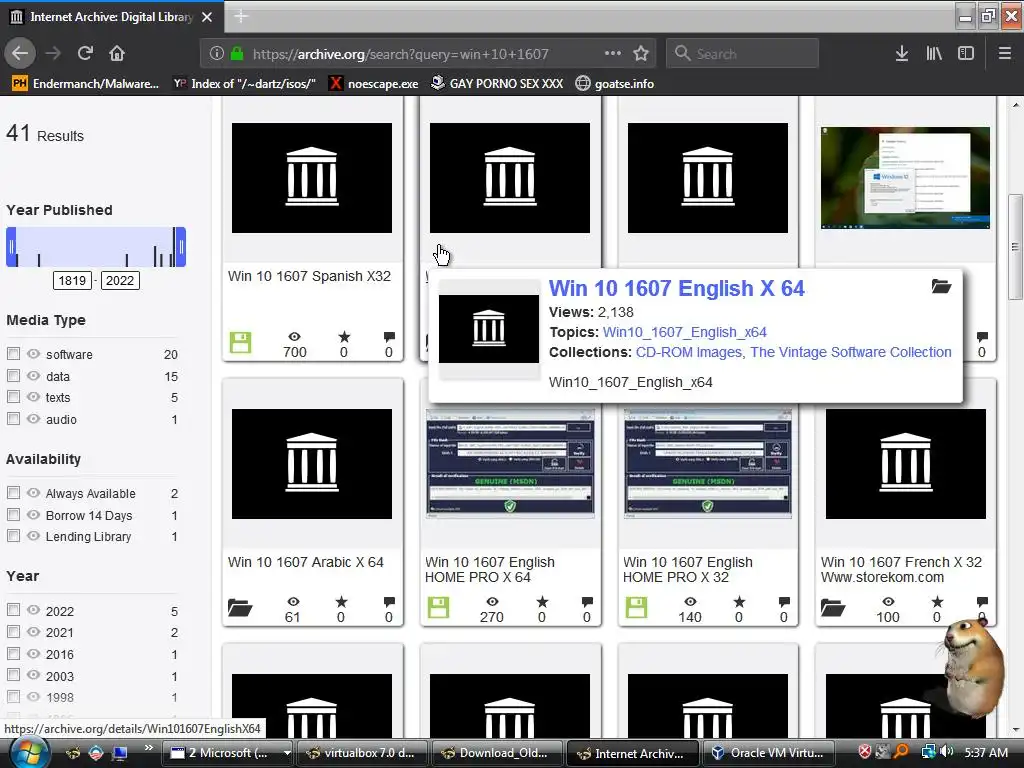Image resolution: width=1024 pixels, height=768 pixels.
Task: Click the folder icon in the hover popup
Action: (941, 286)
